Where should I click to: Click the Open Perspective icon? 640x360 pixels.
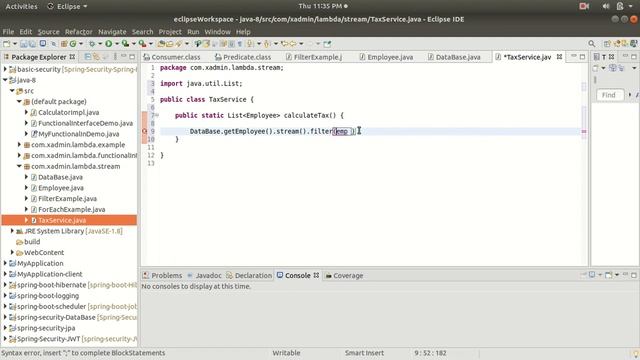607,44
